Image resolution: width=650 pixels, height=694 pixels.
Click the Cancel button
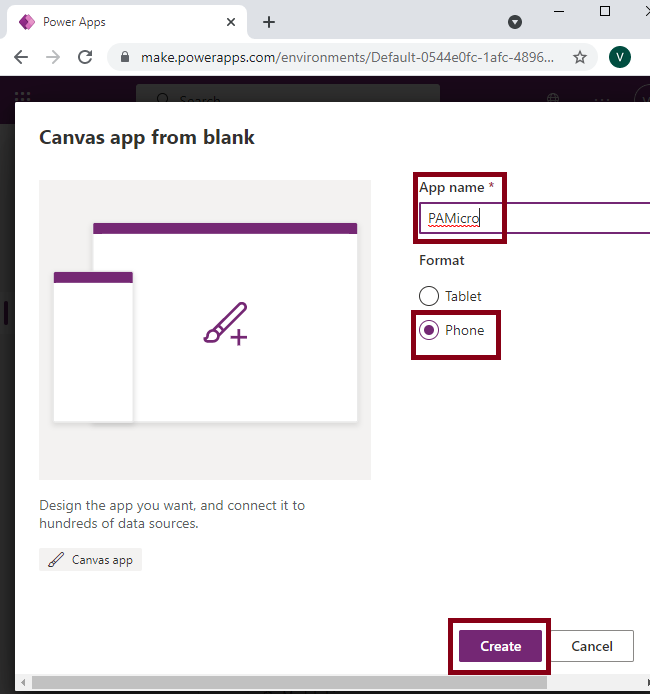coord(592,646)
